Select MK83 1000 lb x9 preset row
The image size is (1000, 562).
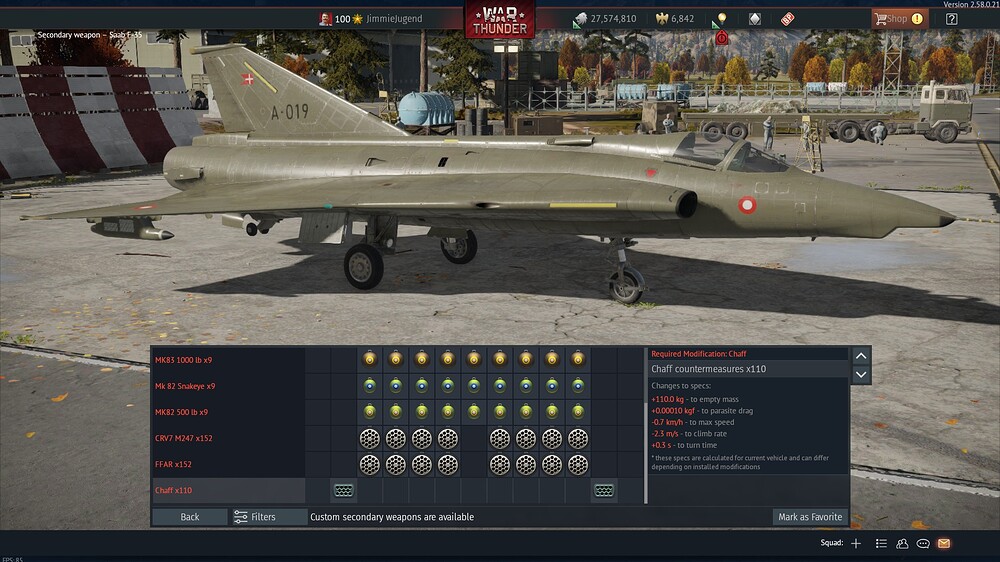pos(397,360)
